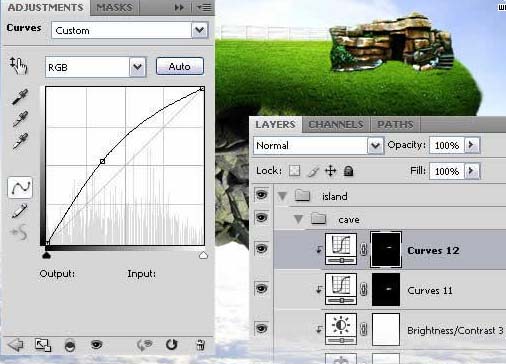Click the reset adjustment icon

click(x=171, y=344)
